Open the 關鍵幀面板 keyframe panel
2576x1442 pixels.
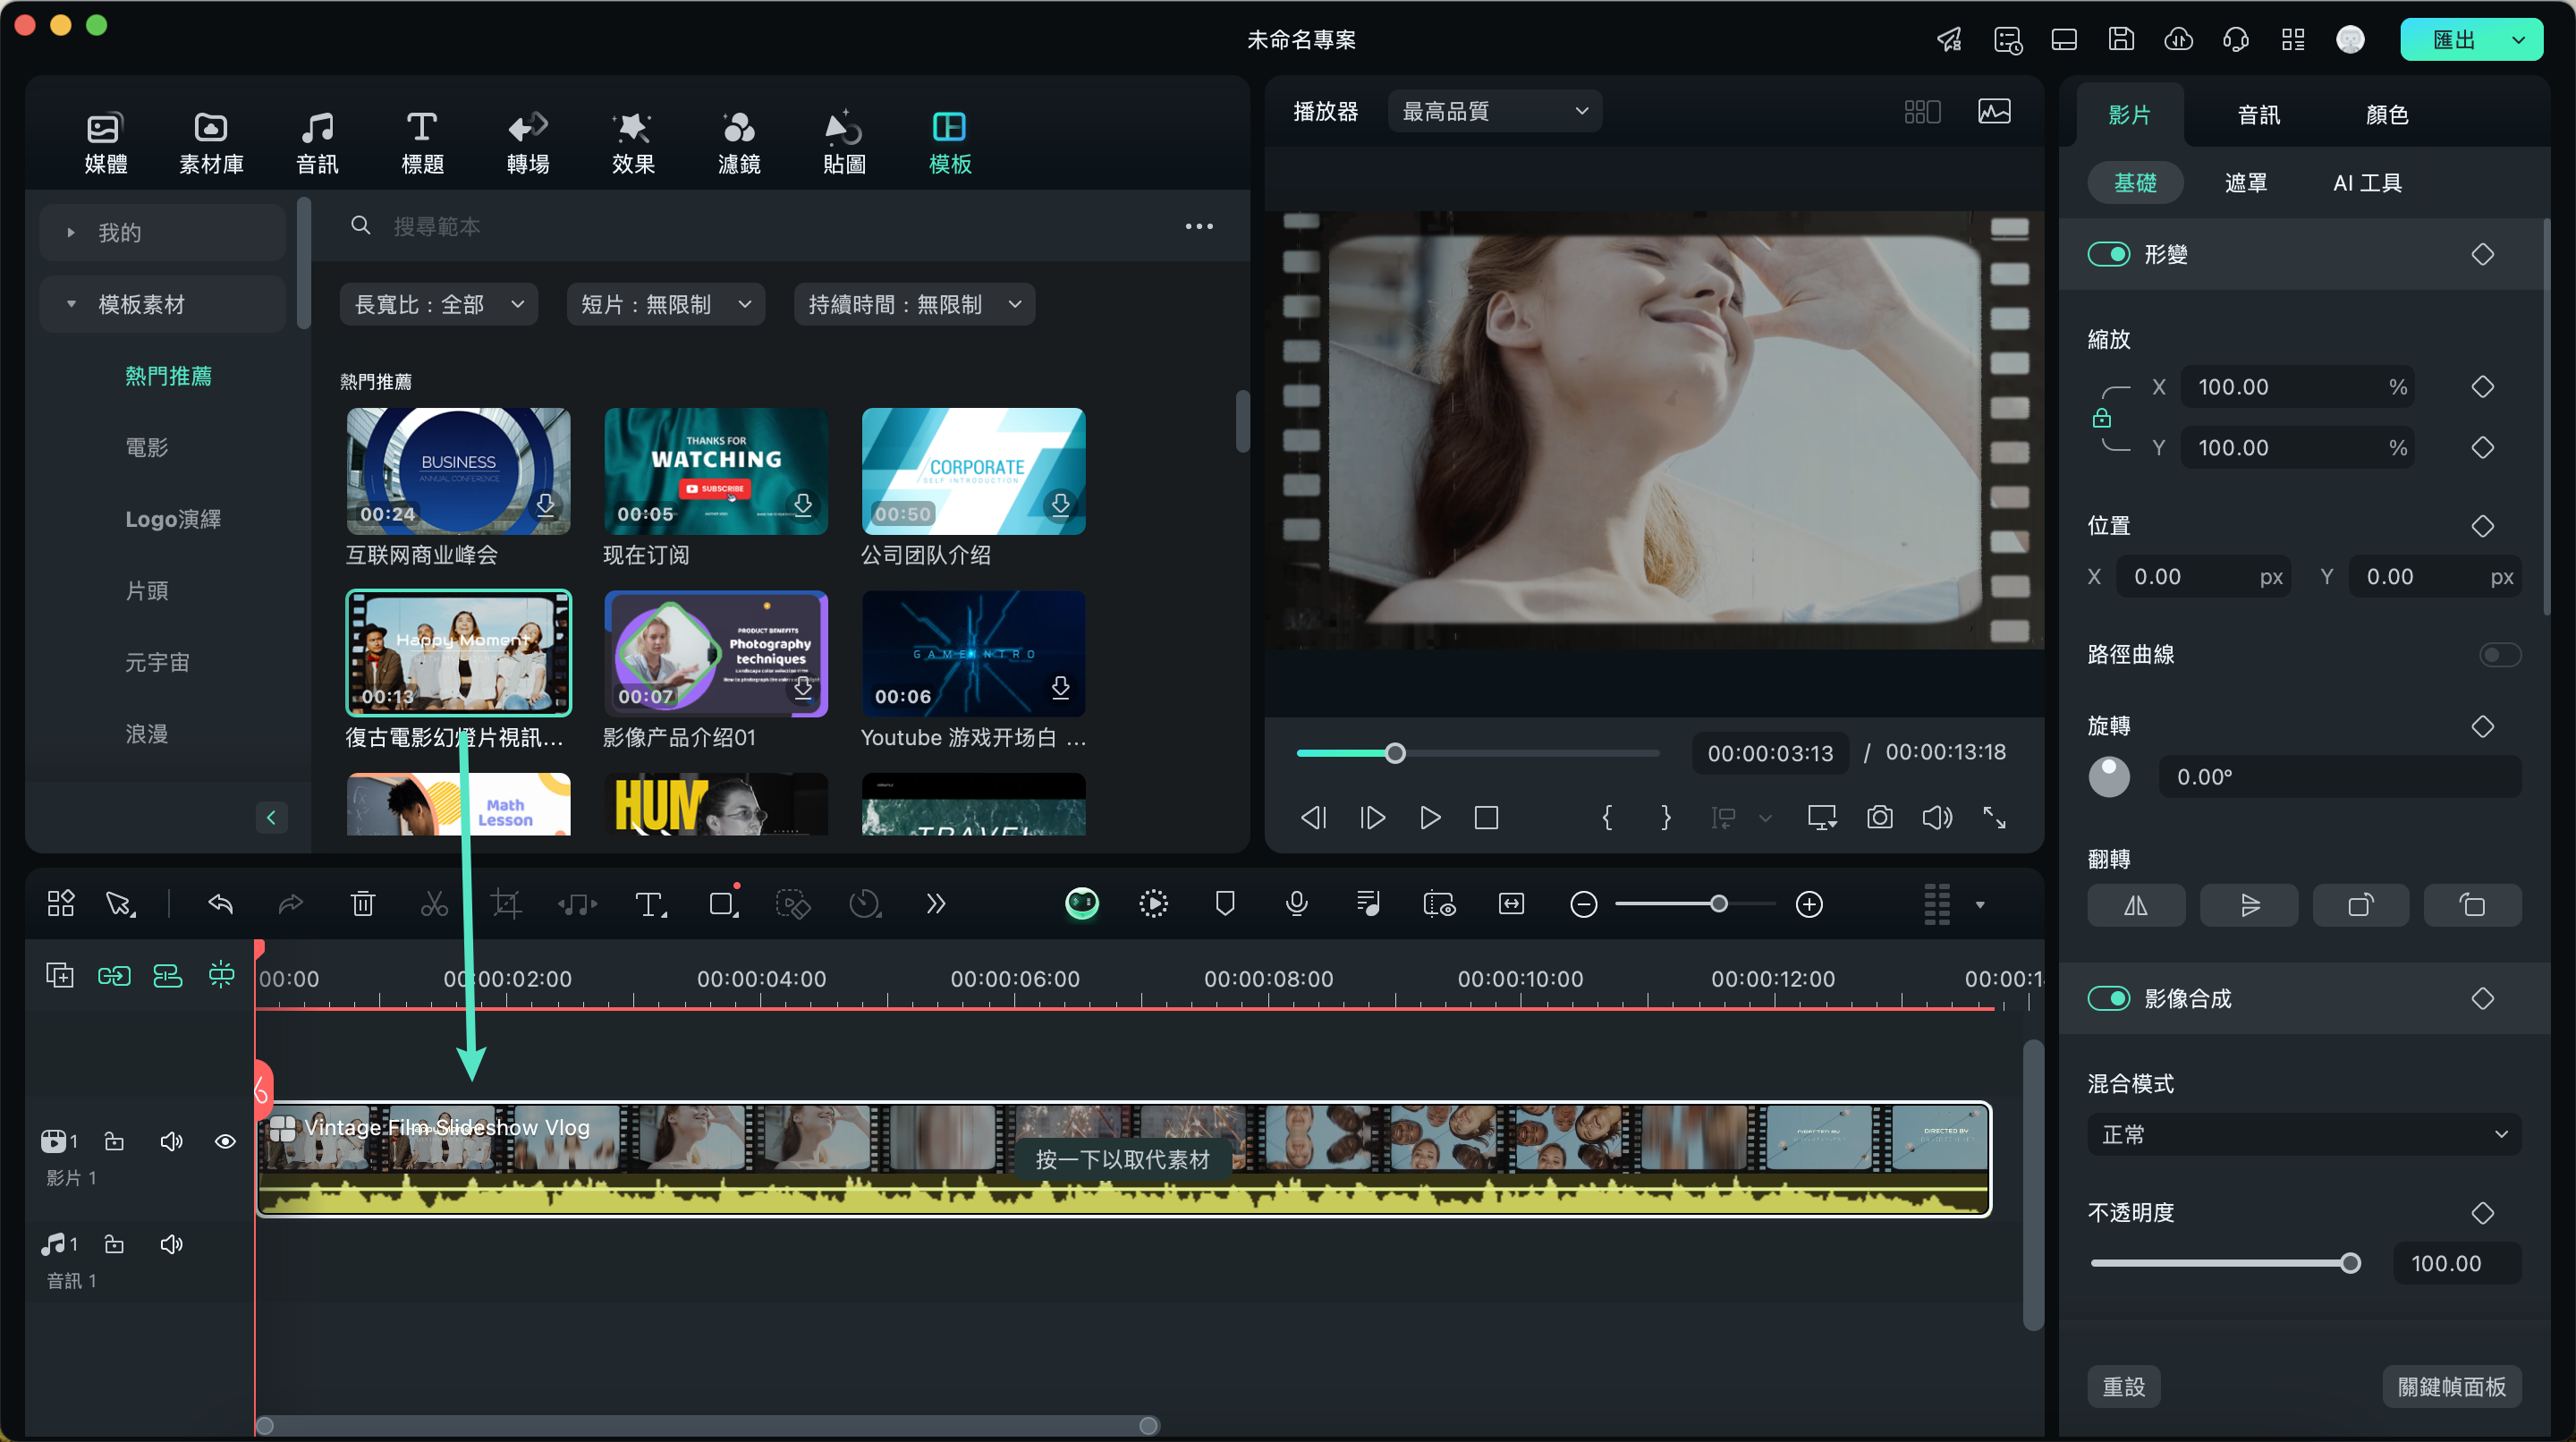pyautogui.click(x=2451, y=1387)
